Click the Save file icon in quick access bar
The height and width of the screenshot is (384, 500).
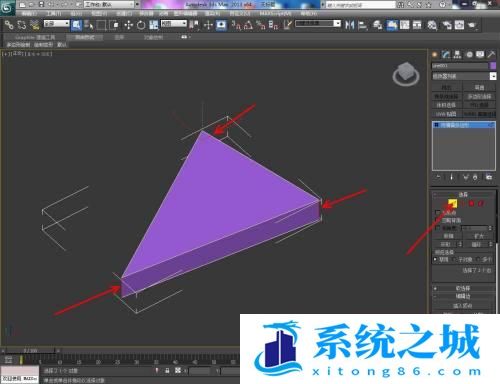41,4
